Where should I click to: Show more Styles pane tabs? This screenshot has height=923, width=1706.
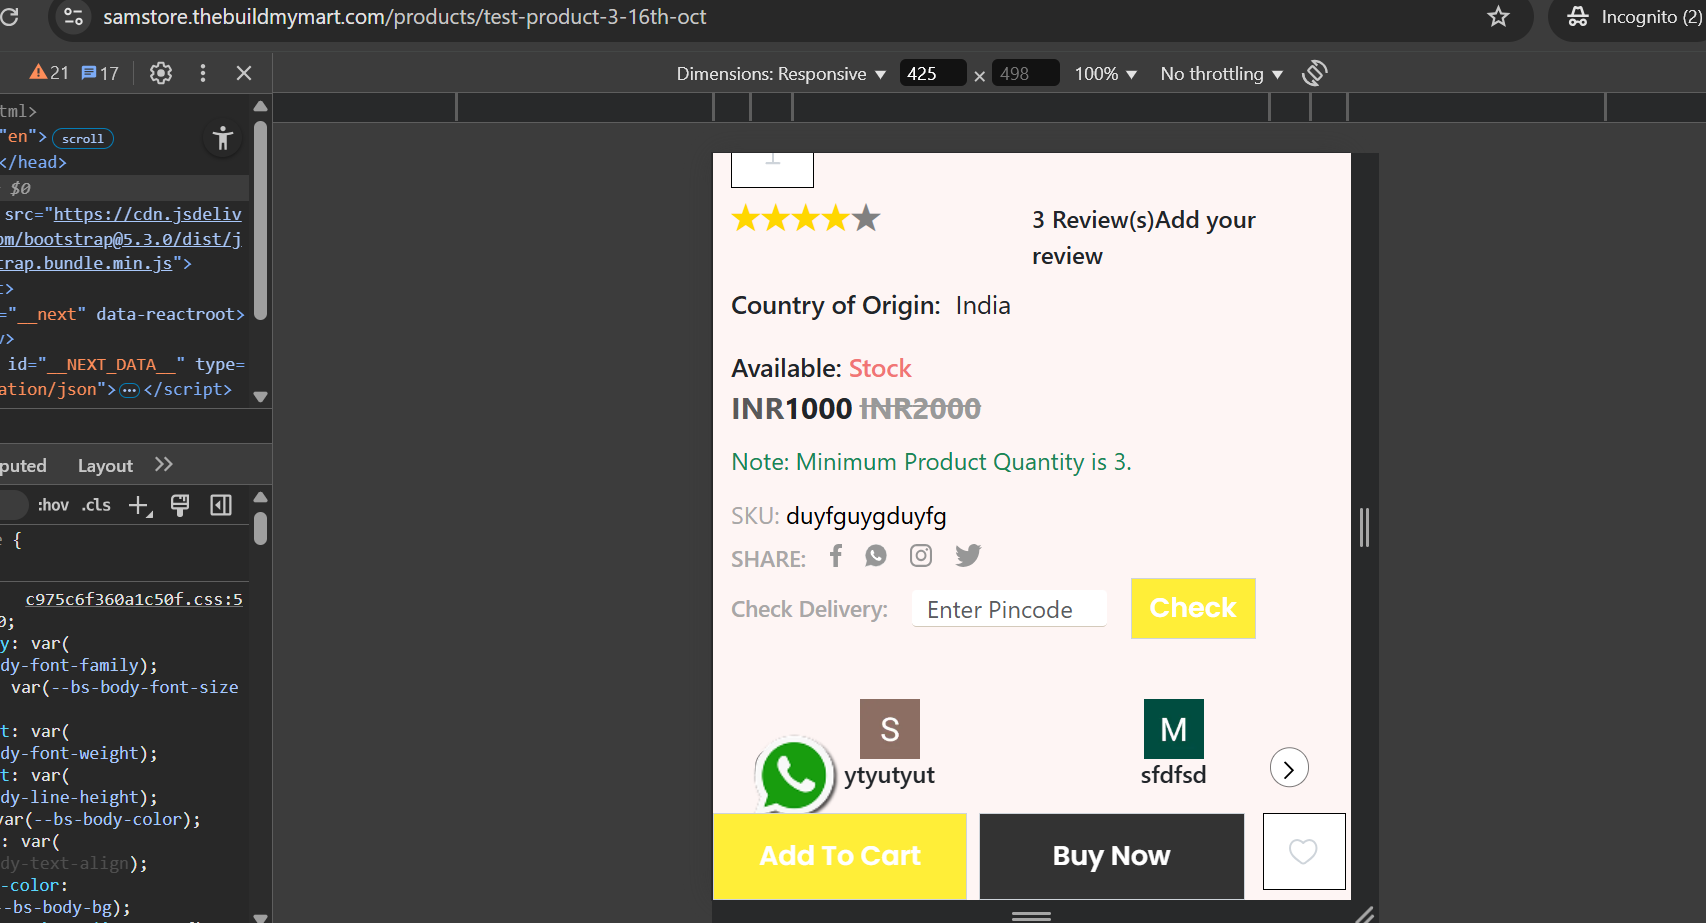164,465
